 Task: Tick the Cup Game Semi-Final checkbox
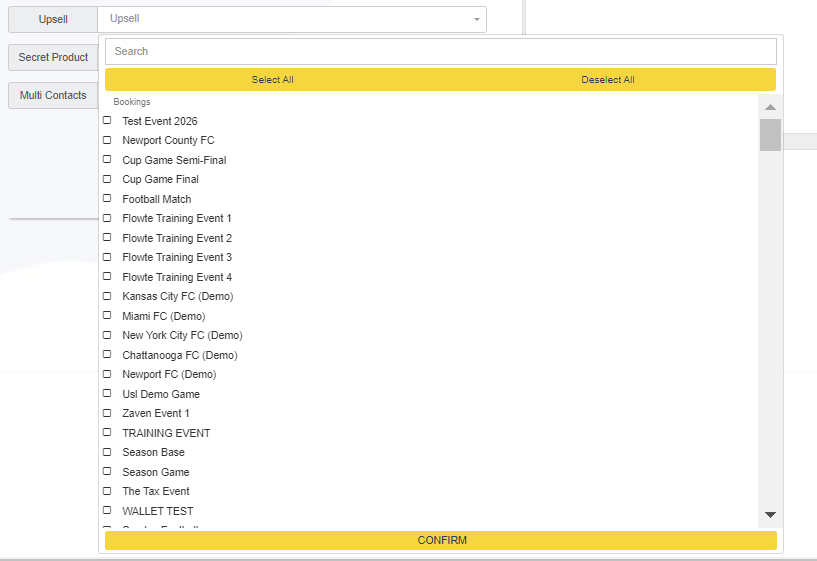click(107, 159)
